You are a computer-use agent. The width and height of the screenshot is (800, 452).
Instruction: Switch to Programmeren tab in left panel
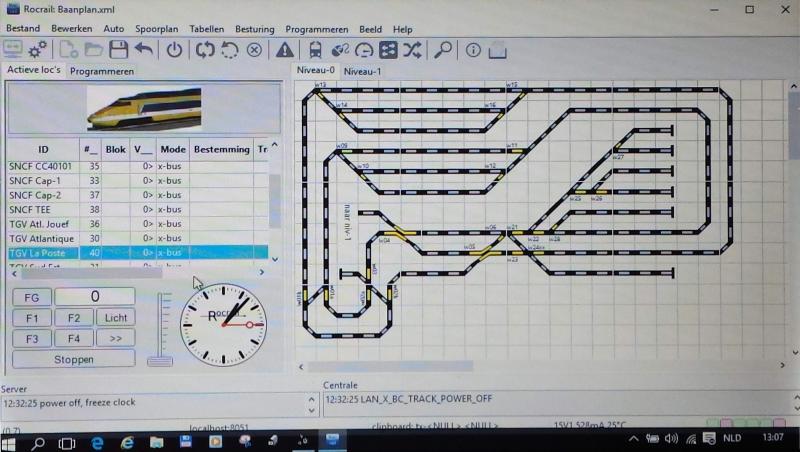[x=102, y=71]
